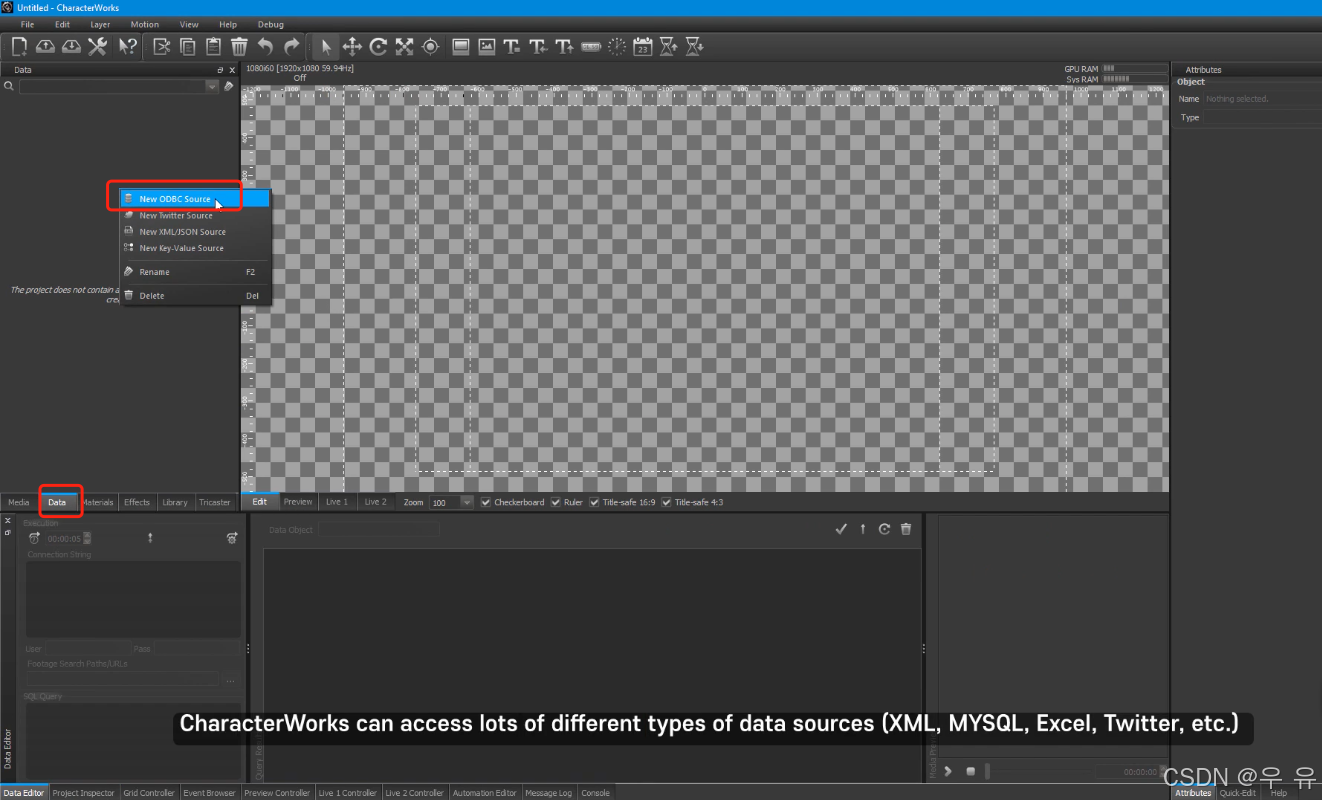Viewport: 1322px width, 800px height.
Task: Click the Redo arrow icon
Action: [291, 46]
